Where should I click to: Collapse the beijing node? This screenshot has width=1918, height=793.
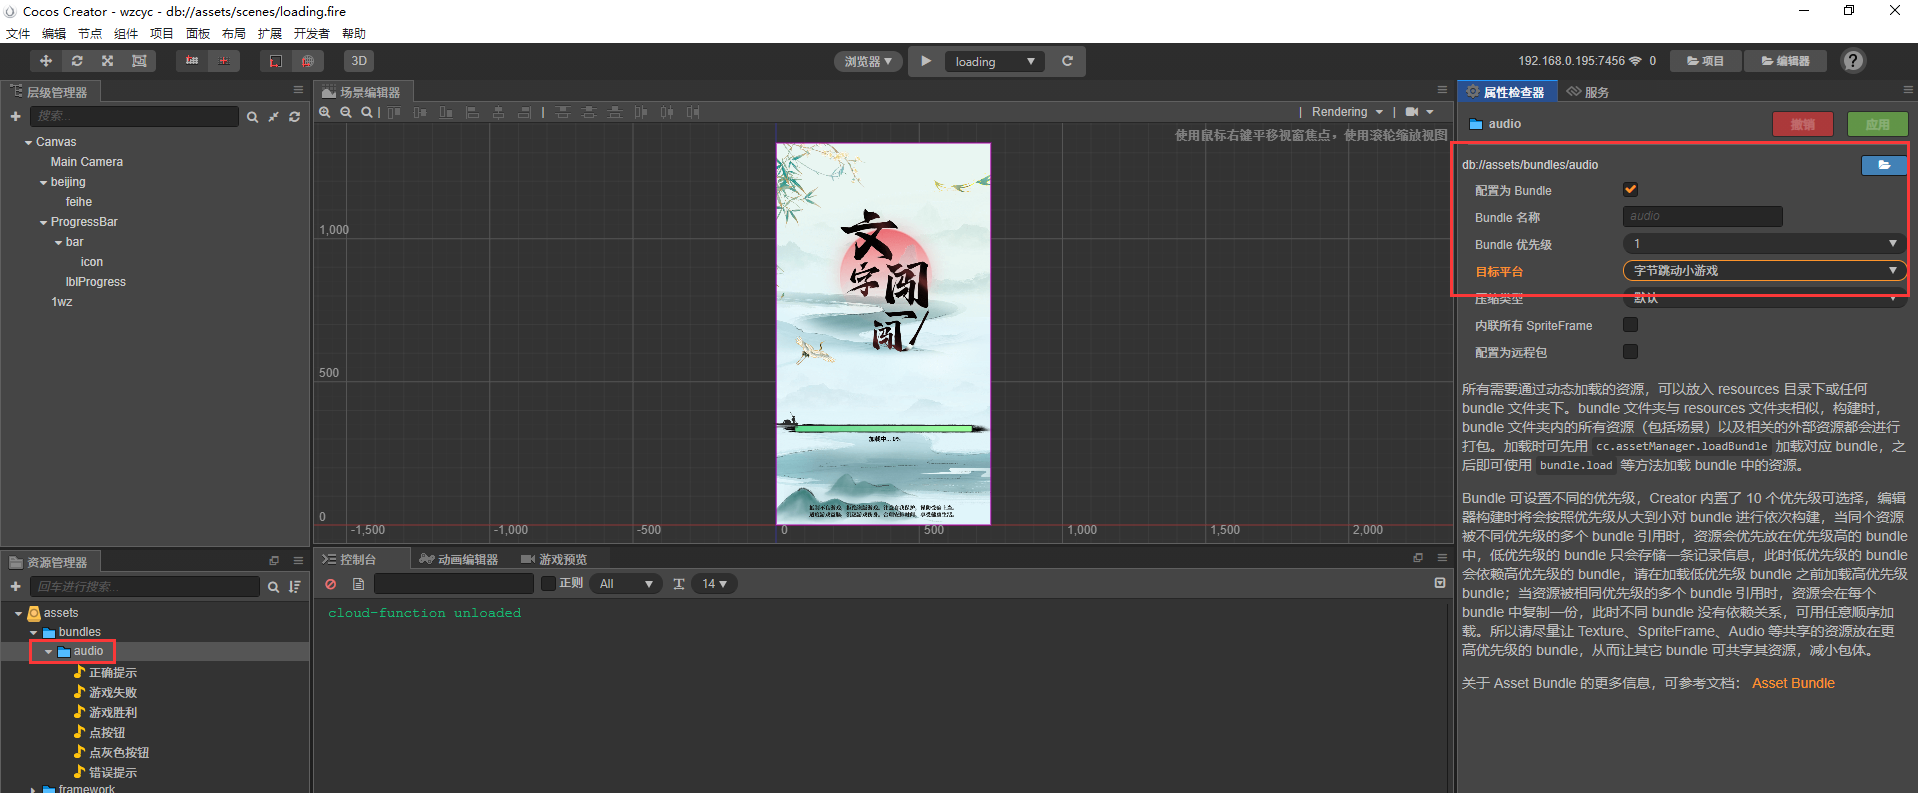click(x=43, y=183)
